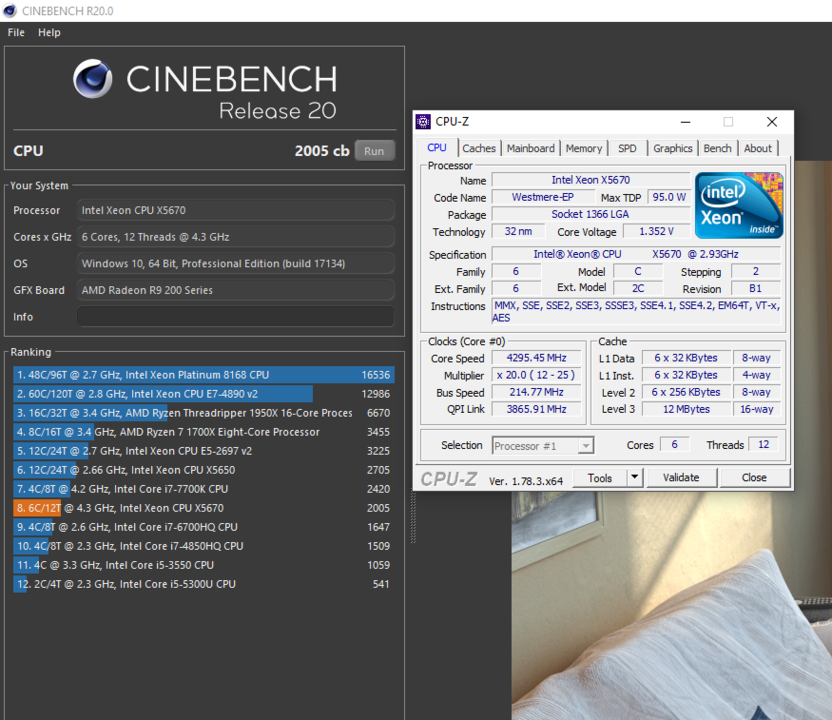
Task: Select ranking entry Core i7-4850HQ
Action: pyautogui.click(x=204, y=546)
